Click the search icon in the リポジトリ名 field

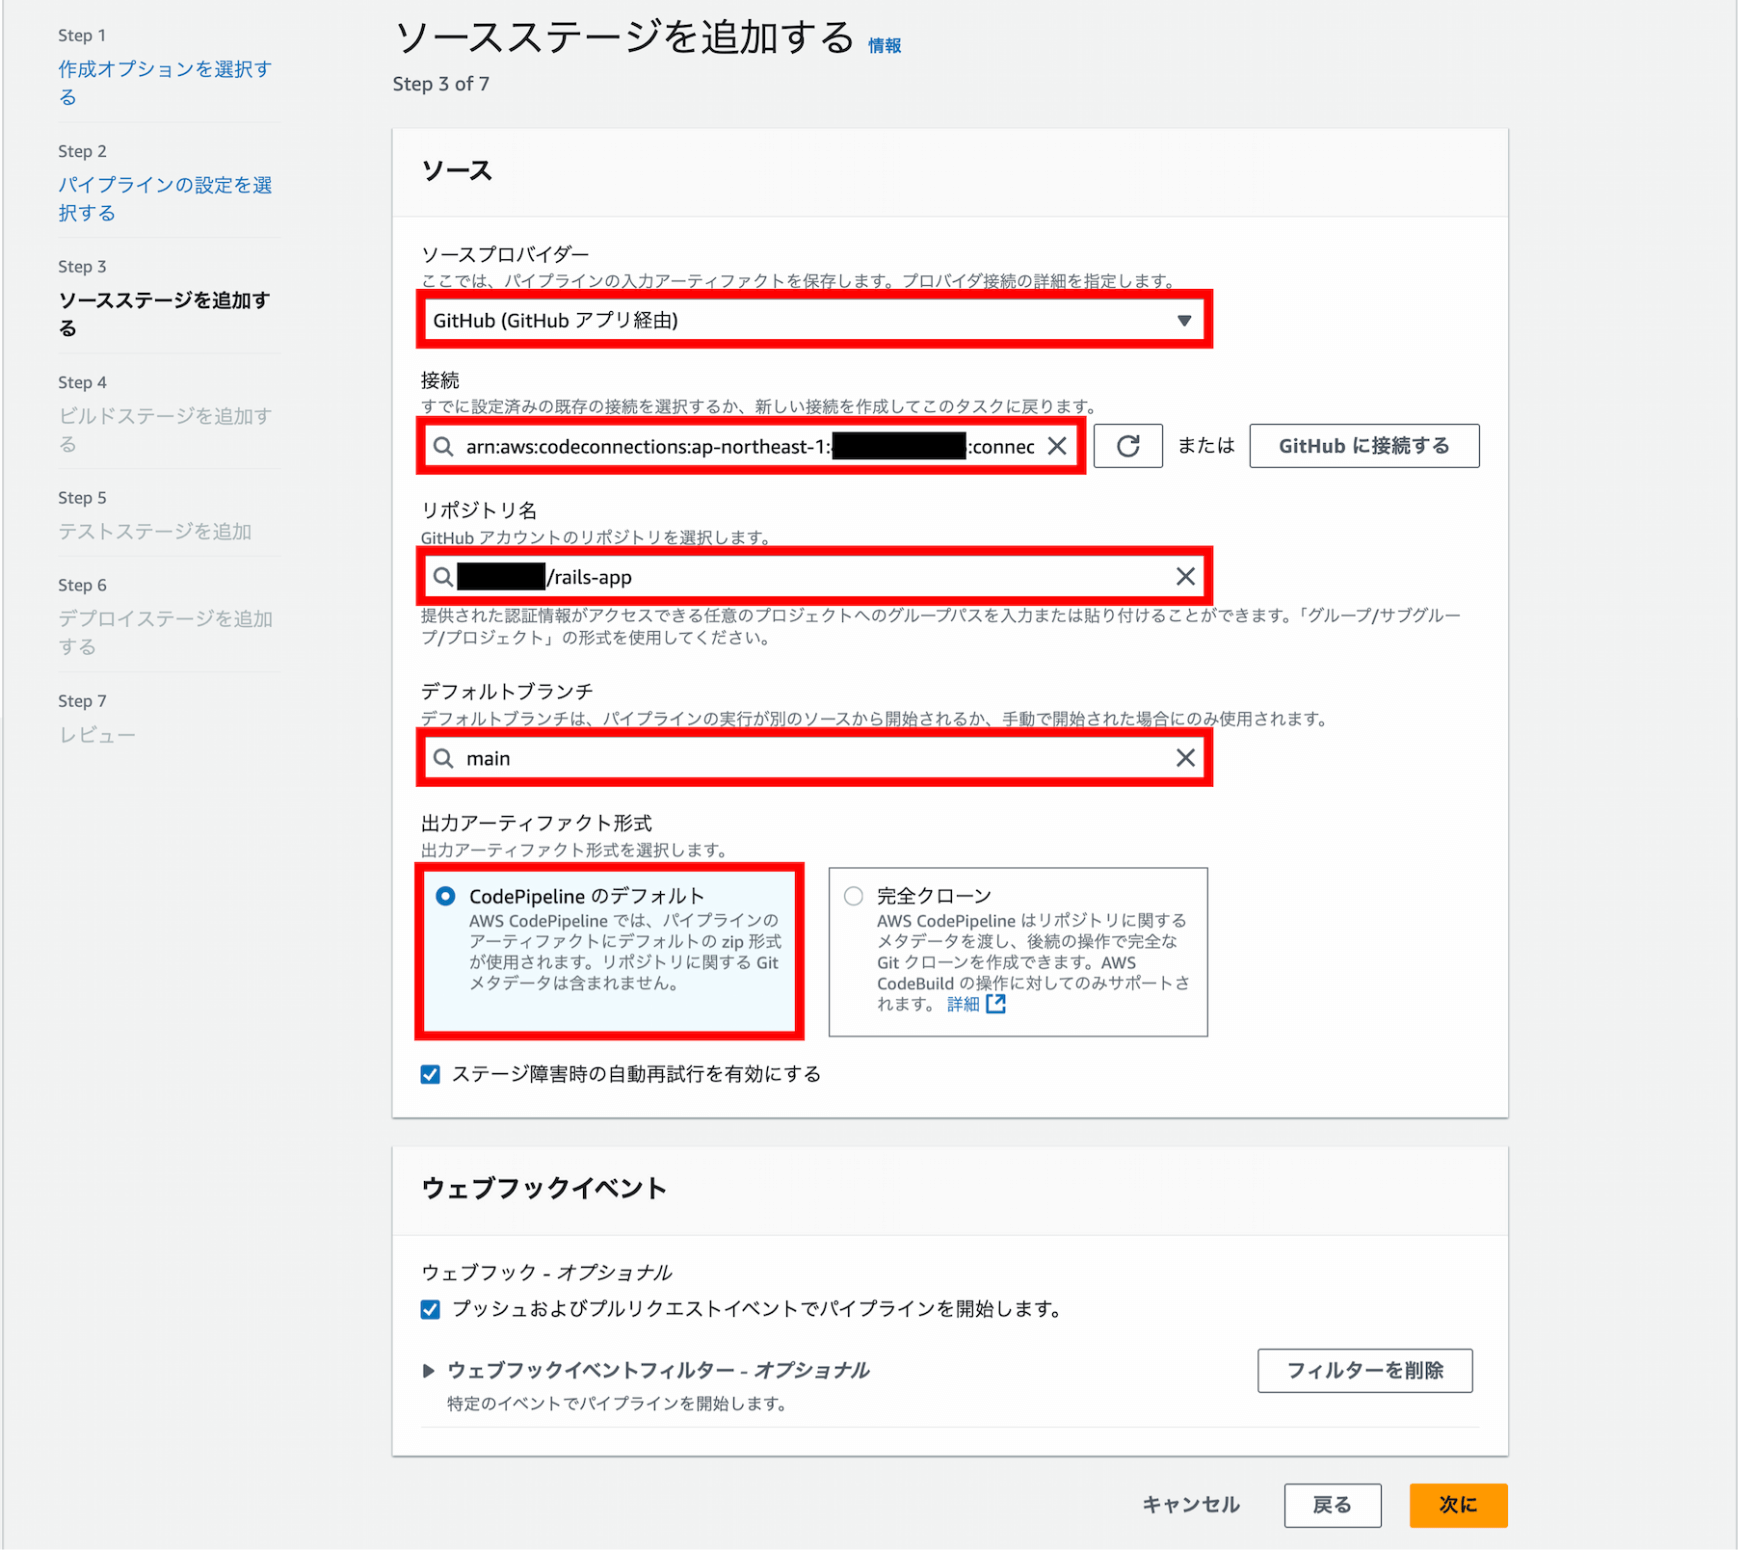[444, 577]
